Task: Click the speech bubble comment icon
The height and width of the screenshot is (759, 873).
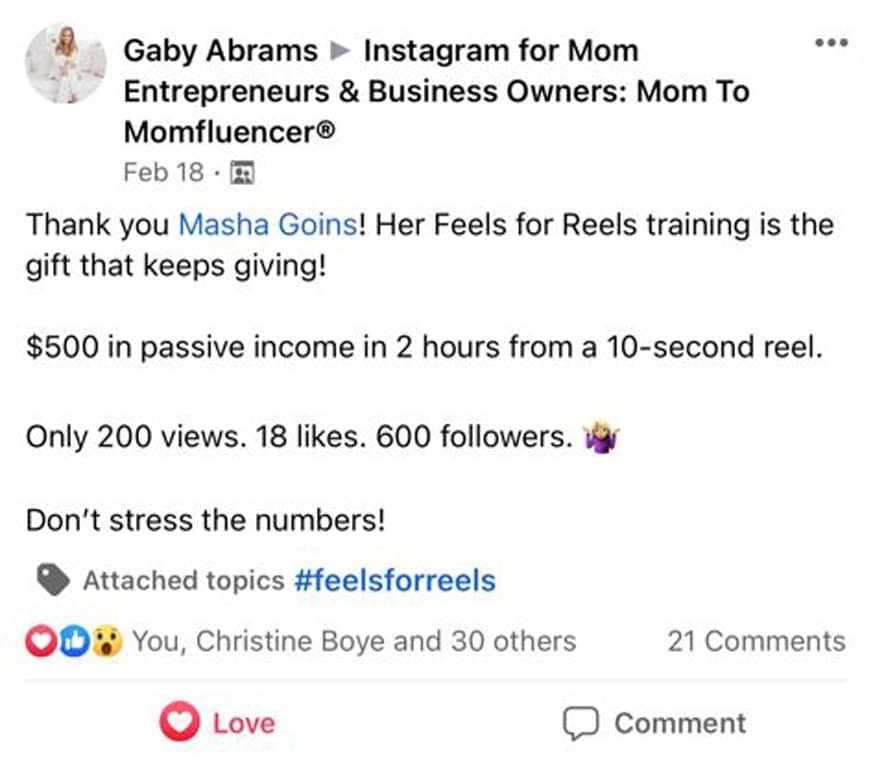Action: click(581, 723)
